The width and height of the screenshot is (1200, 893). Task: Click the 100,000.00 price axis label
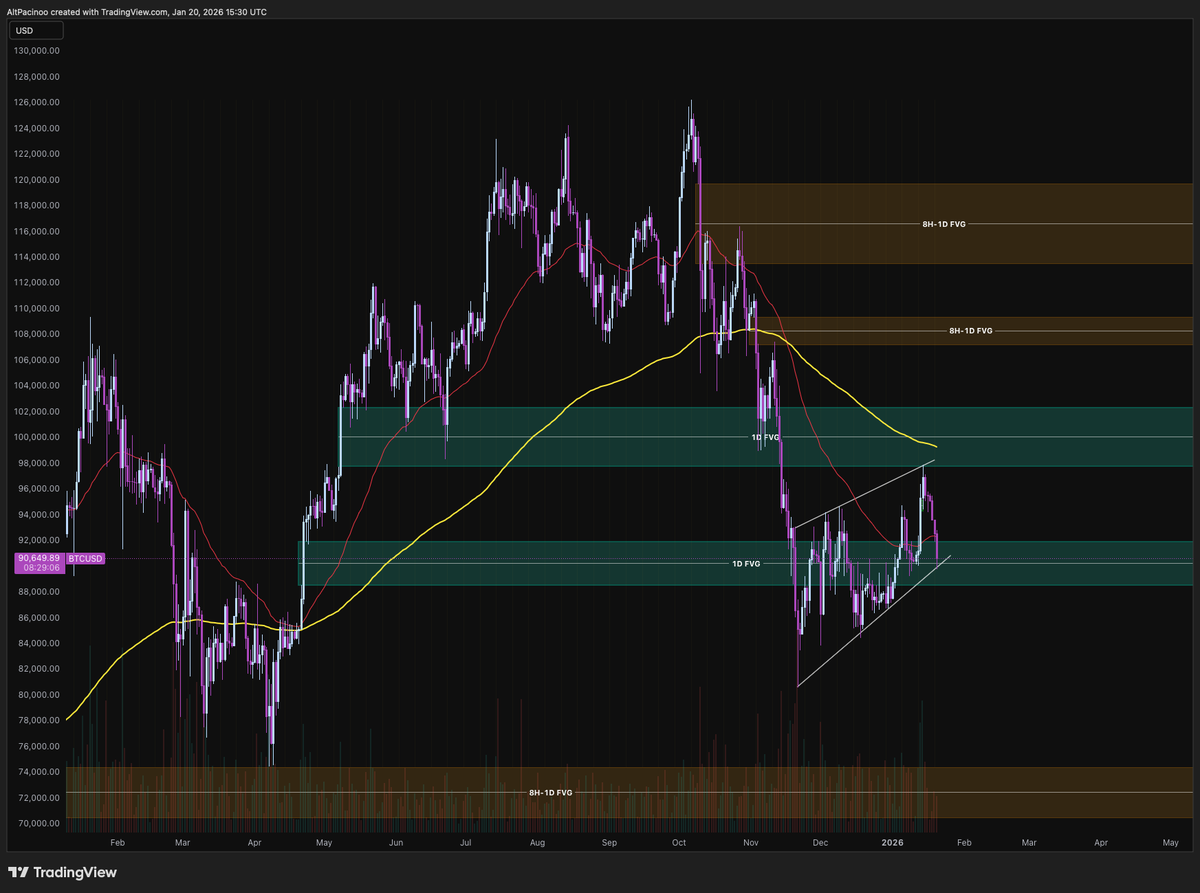38,437
